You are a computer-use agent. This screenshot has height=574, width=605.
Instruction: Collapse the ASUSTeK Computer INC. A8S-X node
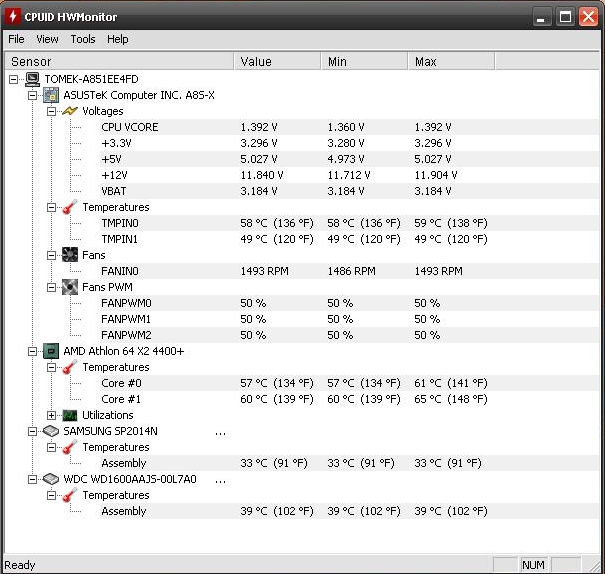(32, 95)
